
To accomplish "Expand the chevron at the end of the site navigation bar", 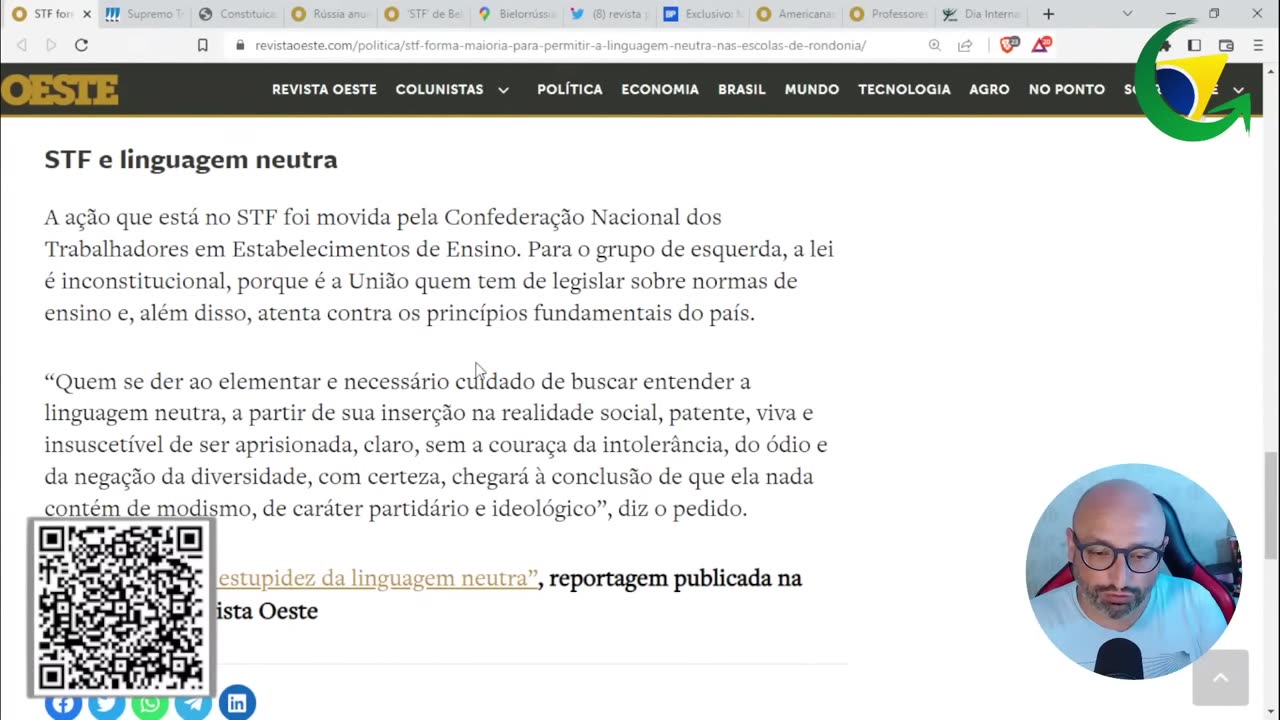I will (1239, 90).
